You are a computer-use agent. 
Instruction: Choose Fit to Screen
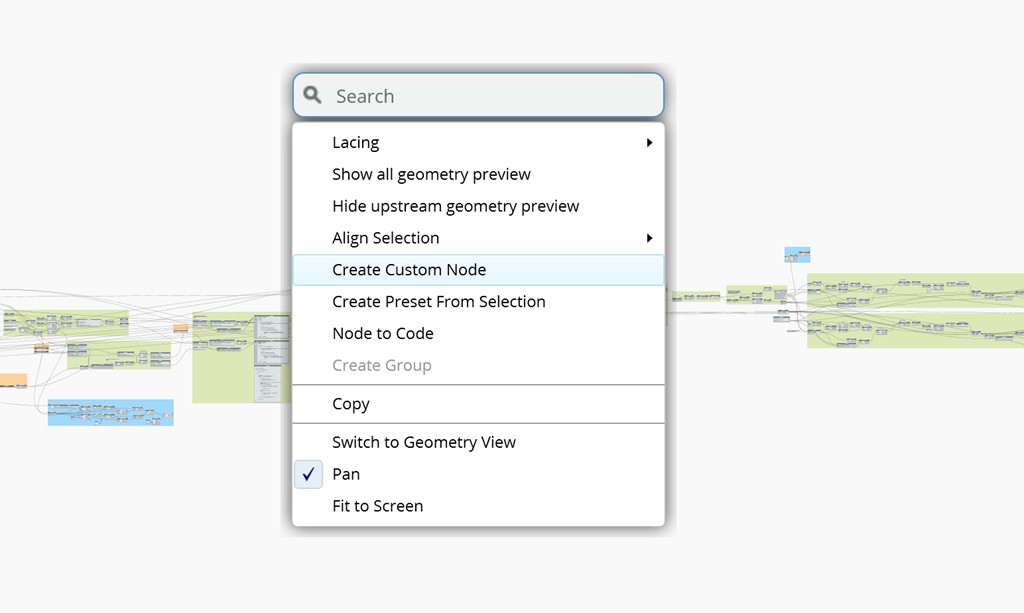point(377,506)
